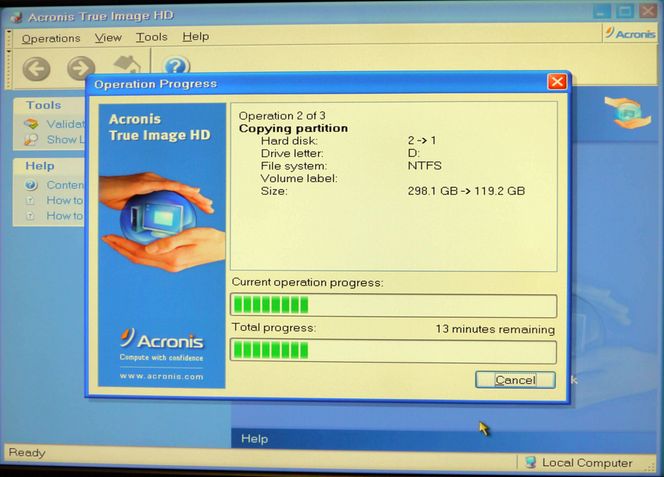664x477 pixels.
Task: Click the blue Help bar at bottom
Action: 443,438
